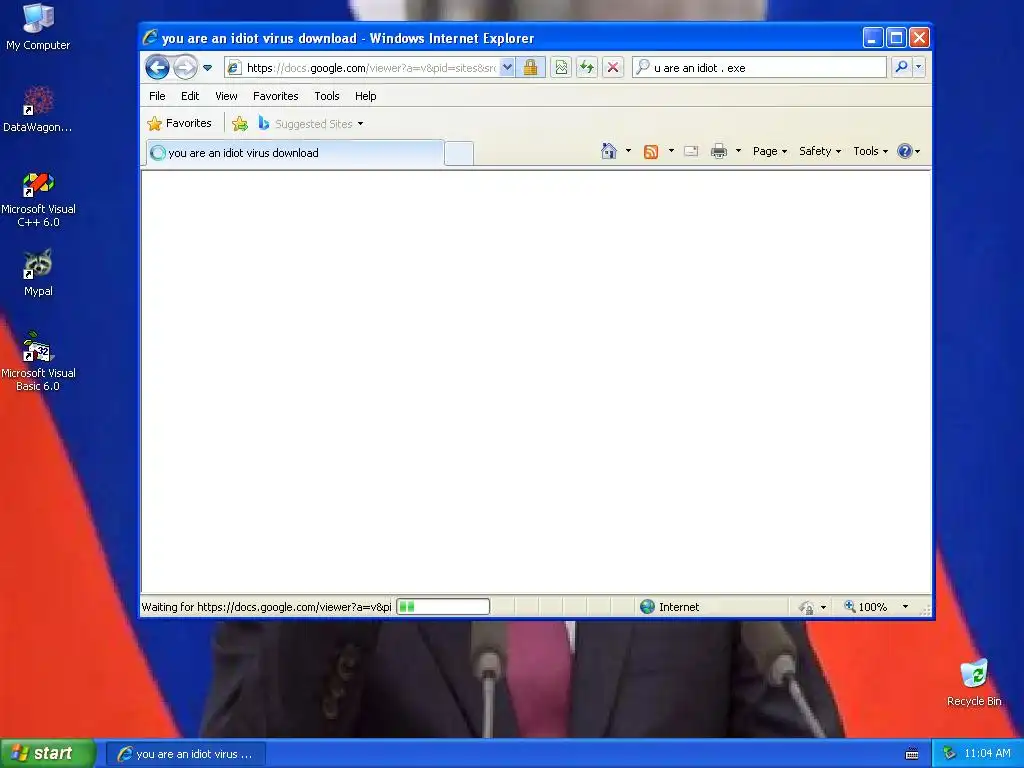Click the My Computer desktop icon
This screenshot has width=1024, height=768.
(38, 27)
